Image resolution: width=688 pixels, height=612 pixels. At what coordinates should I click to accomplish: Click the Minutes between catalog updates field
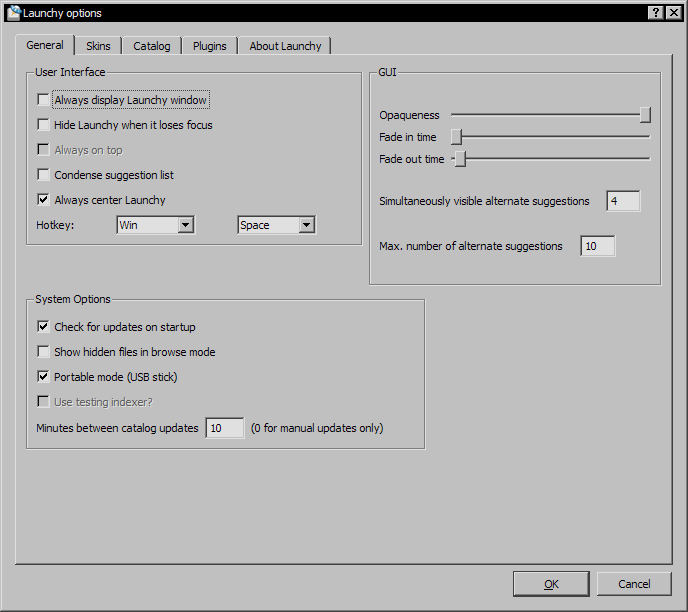tap(224, 428)
